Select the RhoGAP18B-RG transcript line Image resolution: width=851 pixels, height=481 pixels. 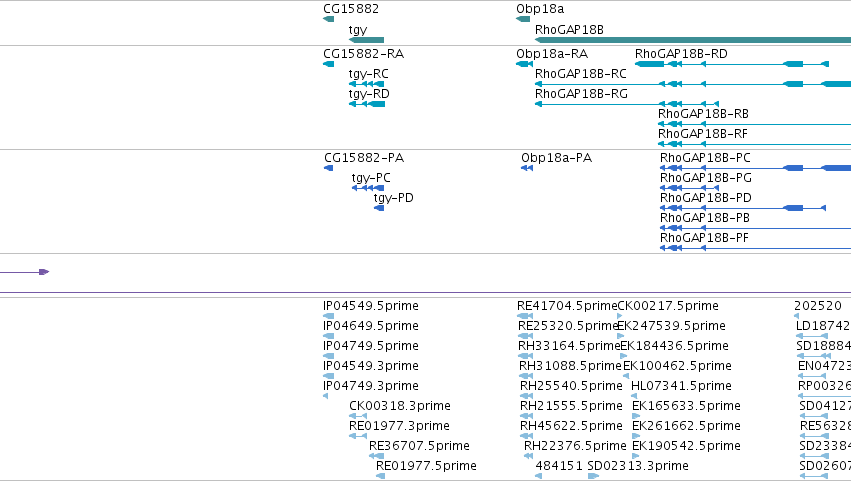[627, 104]
